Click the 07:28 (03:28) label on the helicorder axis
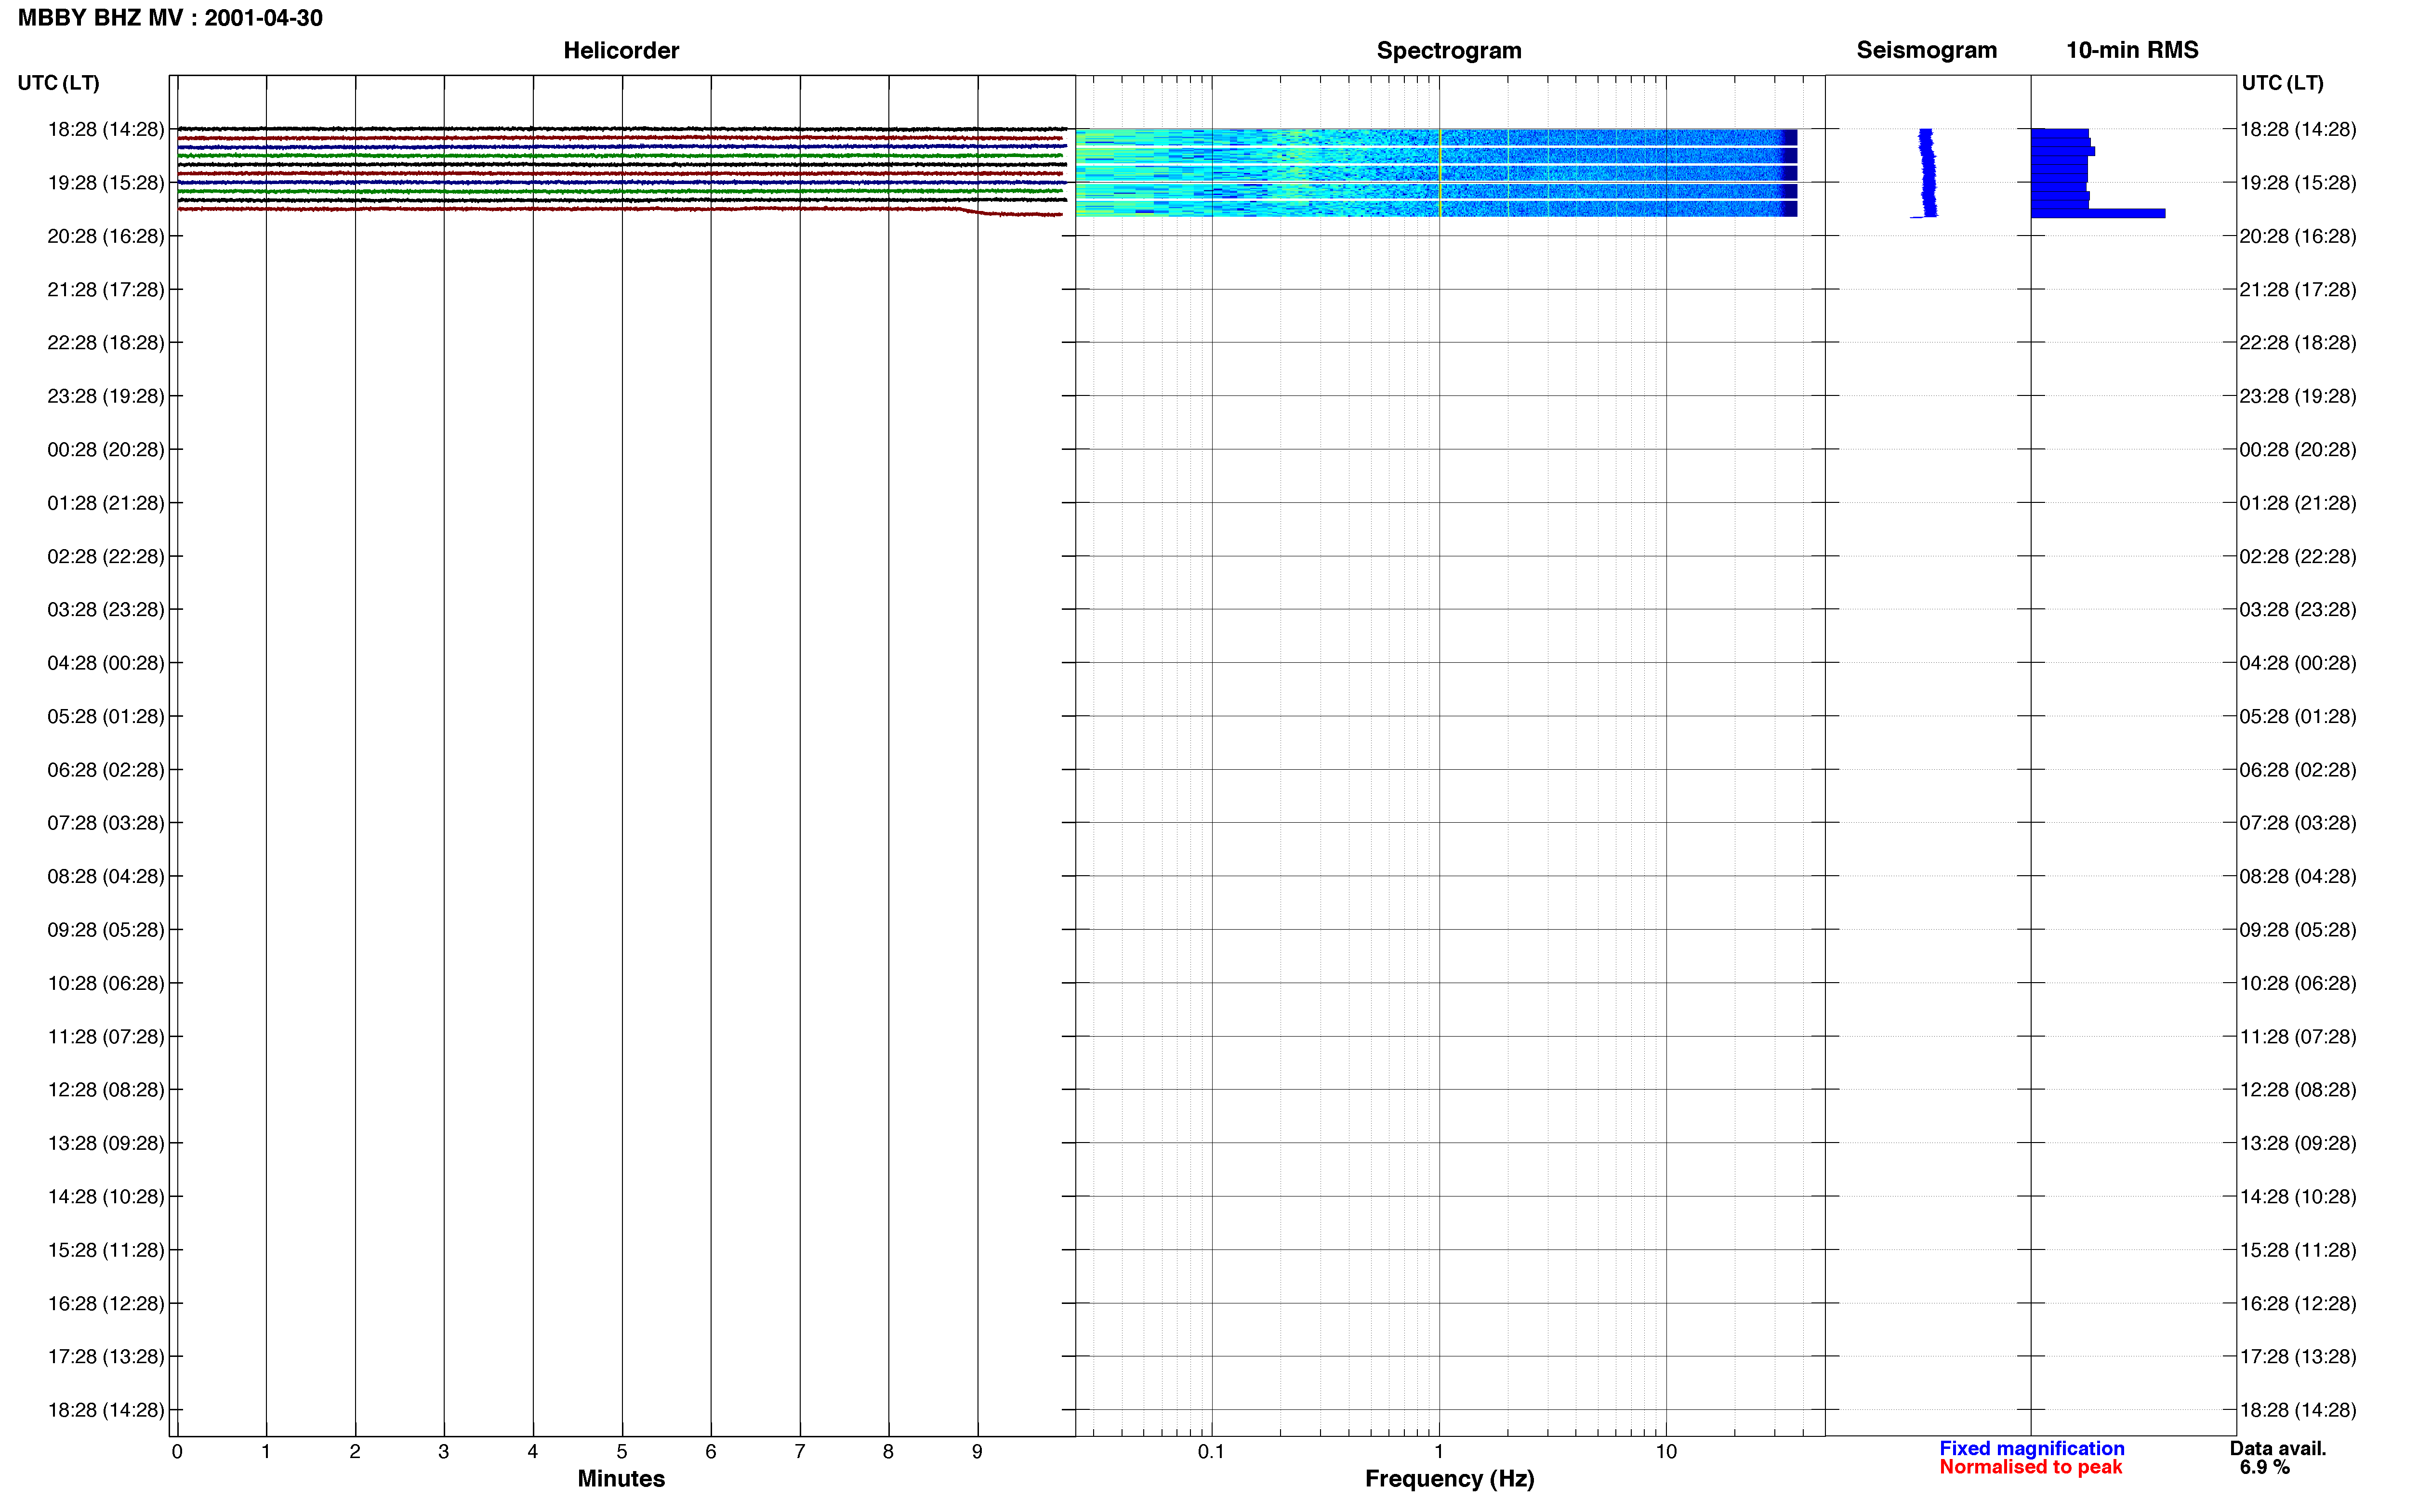The image size is (2418, 1512). [x=106, y=823]
